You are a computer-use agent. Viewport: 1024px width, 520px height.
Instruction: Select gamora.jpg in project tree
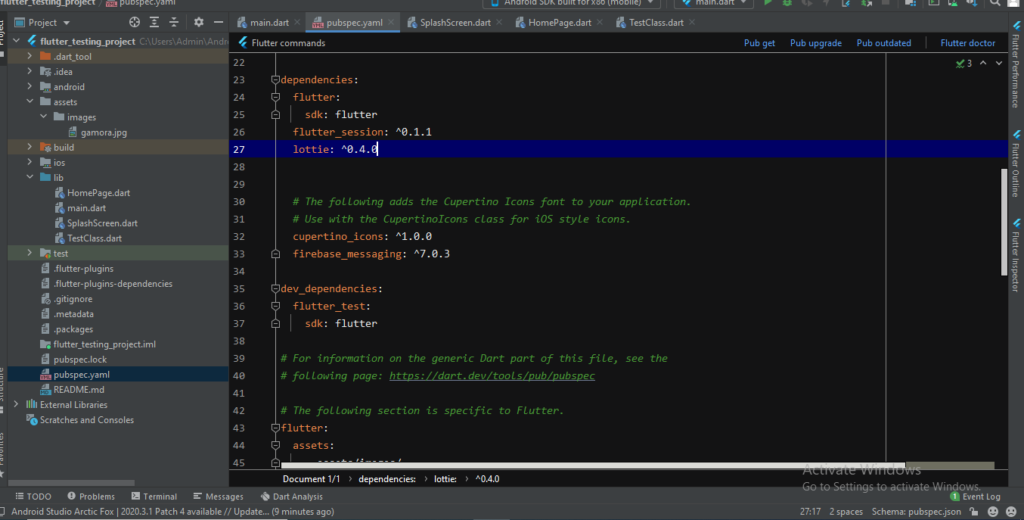97,132
